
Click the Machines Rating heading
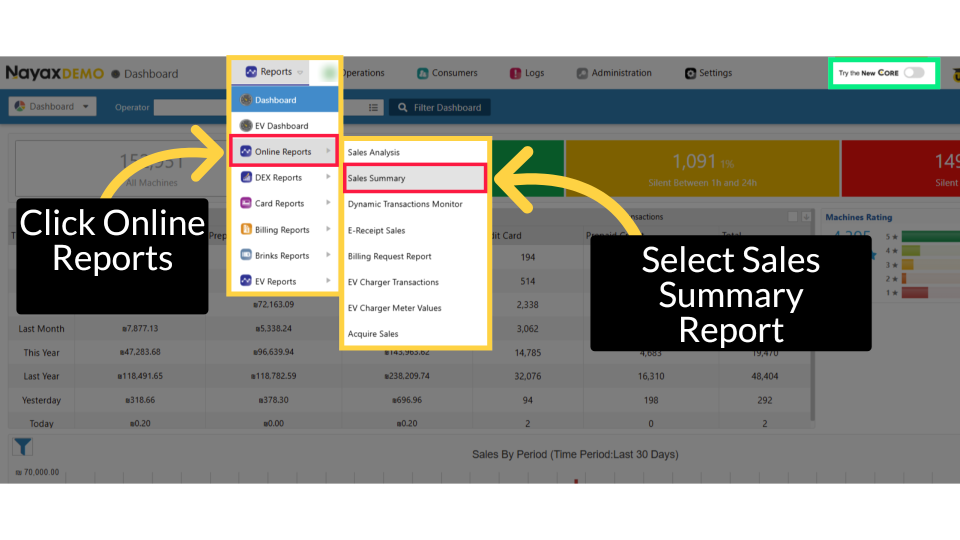858,217
